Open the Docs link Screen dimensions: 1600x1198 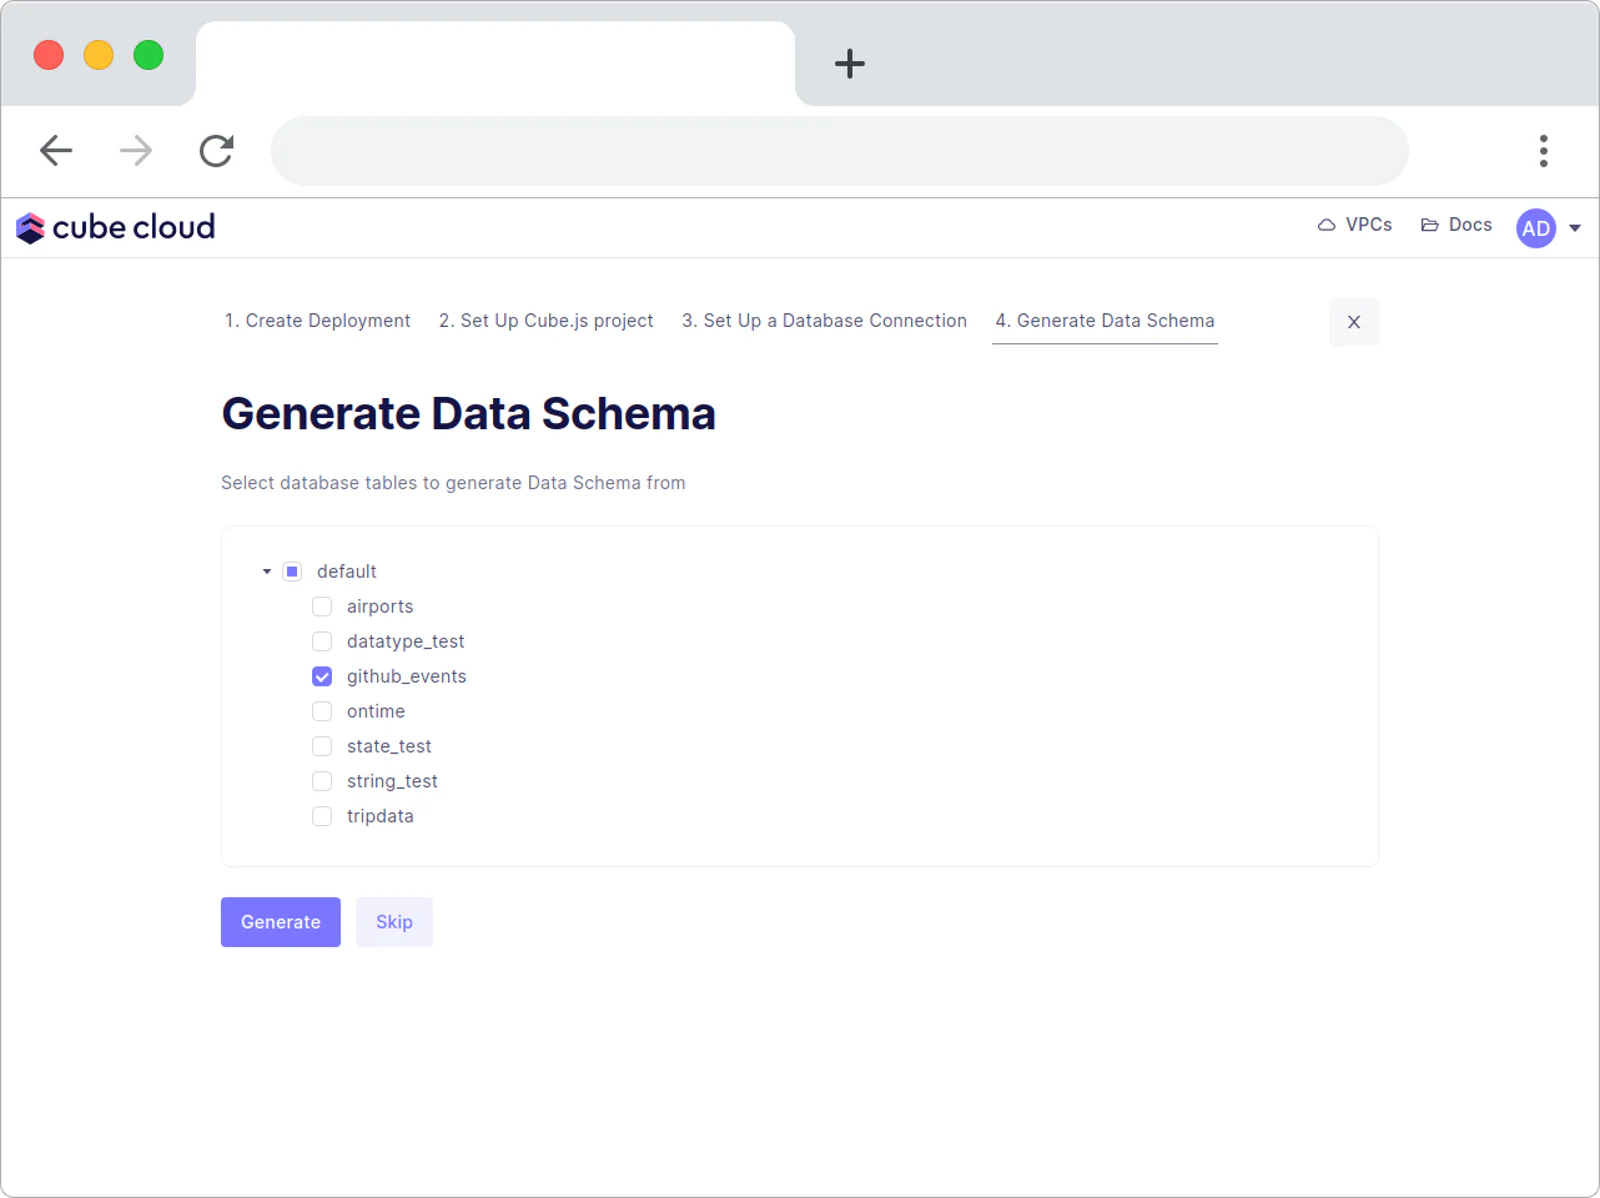point(1457,225)
